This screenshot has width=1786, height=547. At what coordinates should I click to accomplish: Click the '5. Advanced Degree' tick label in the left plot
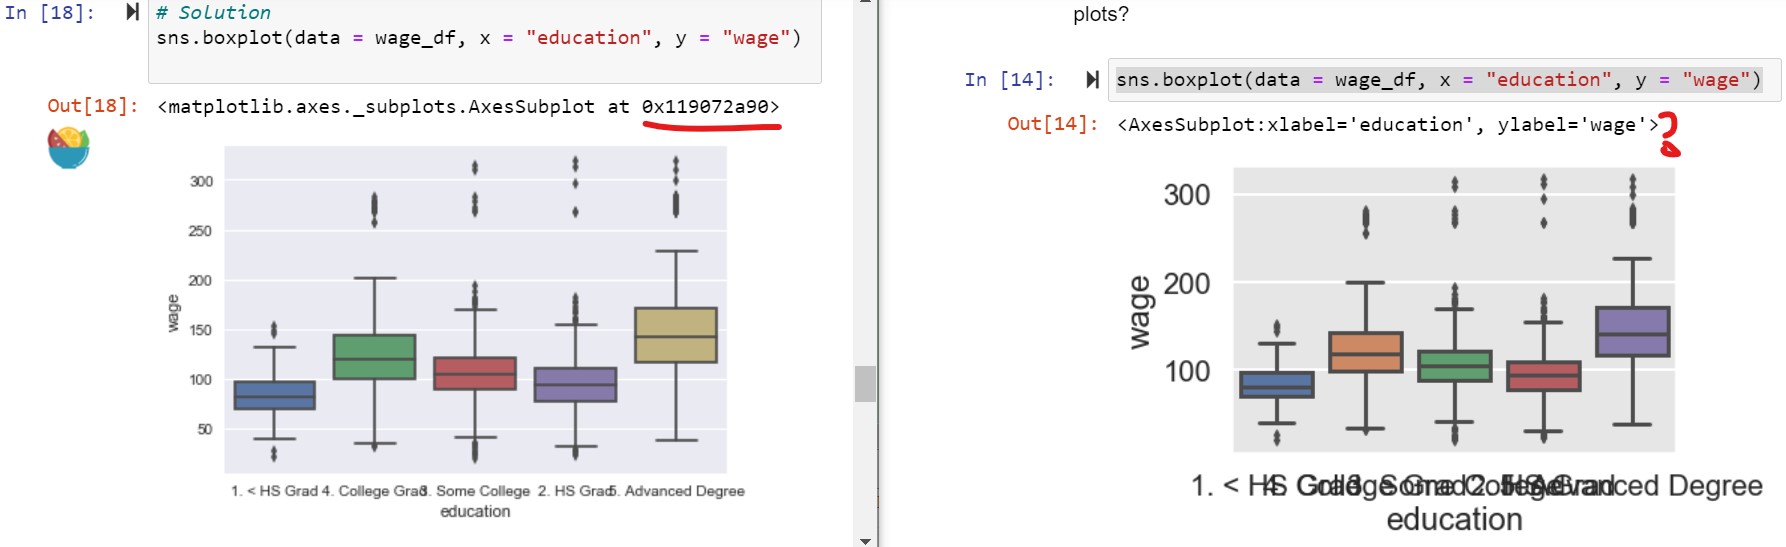(678, 491)
